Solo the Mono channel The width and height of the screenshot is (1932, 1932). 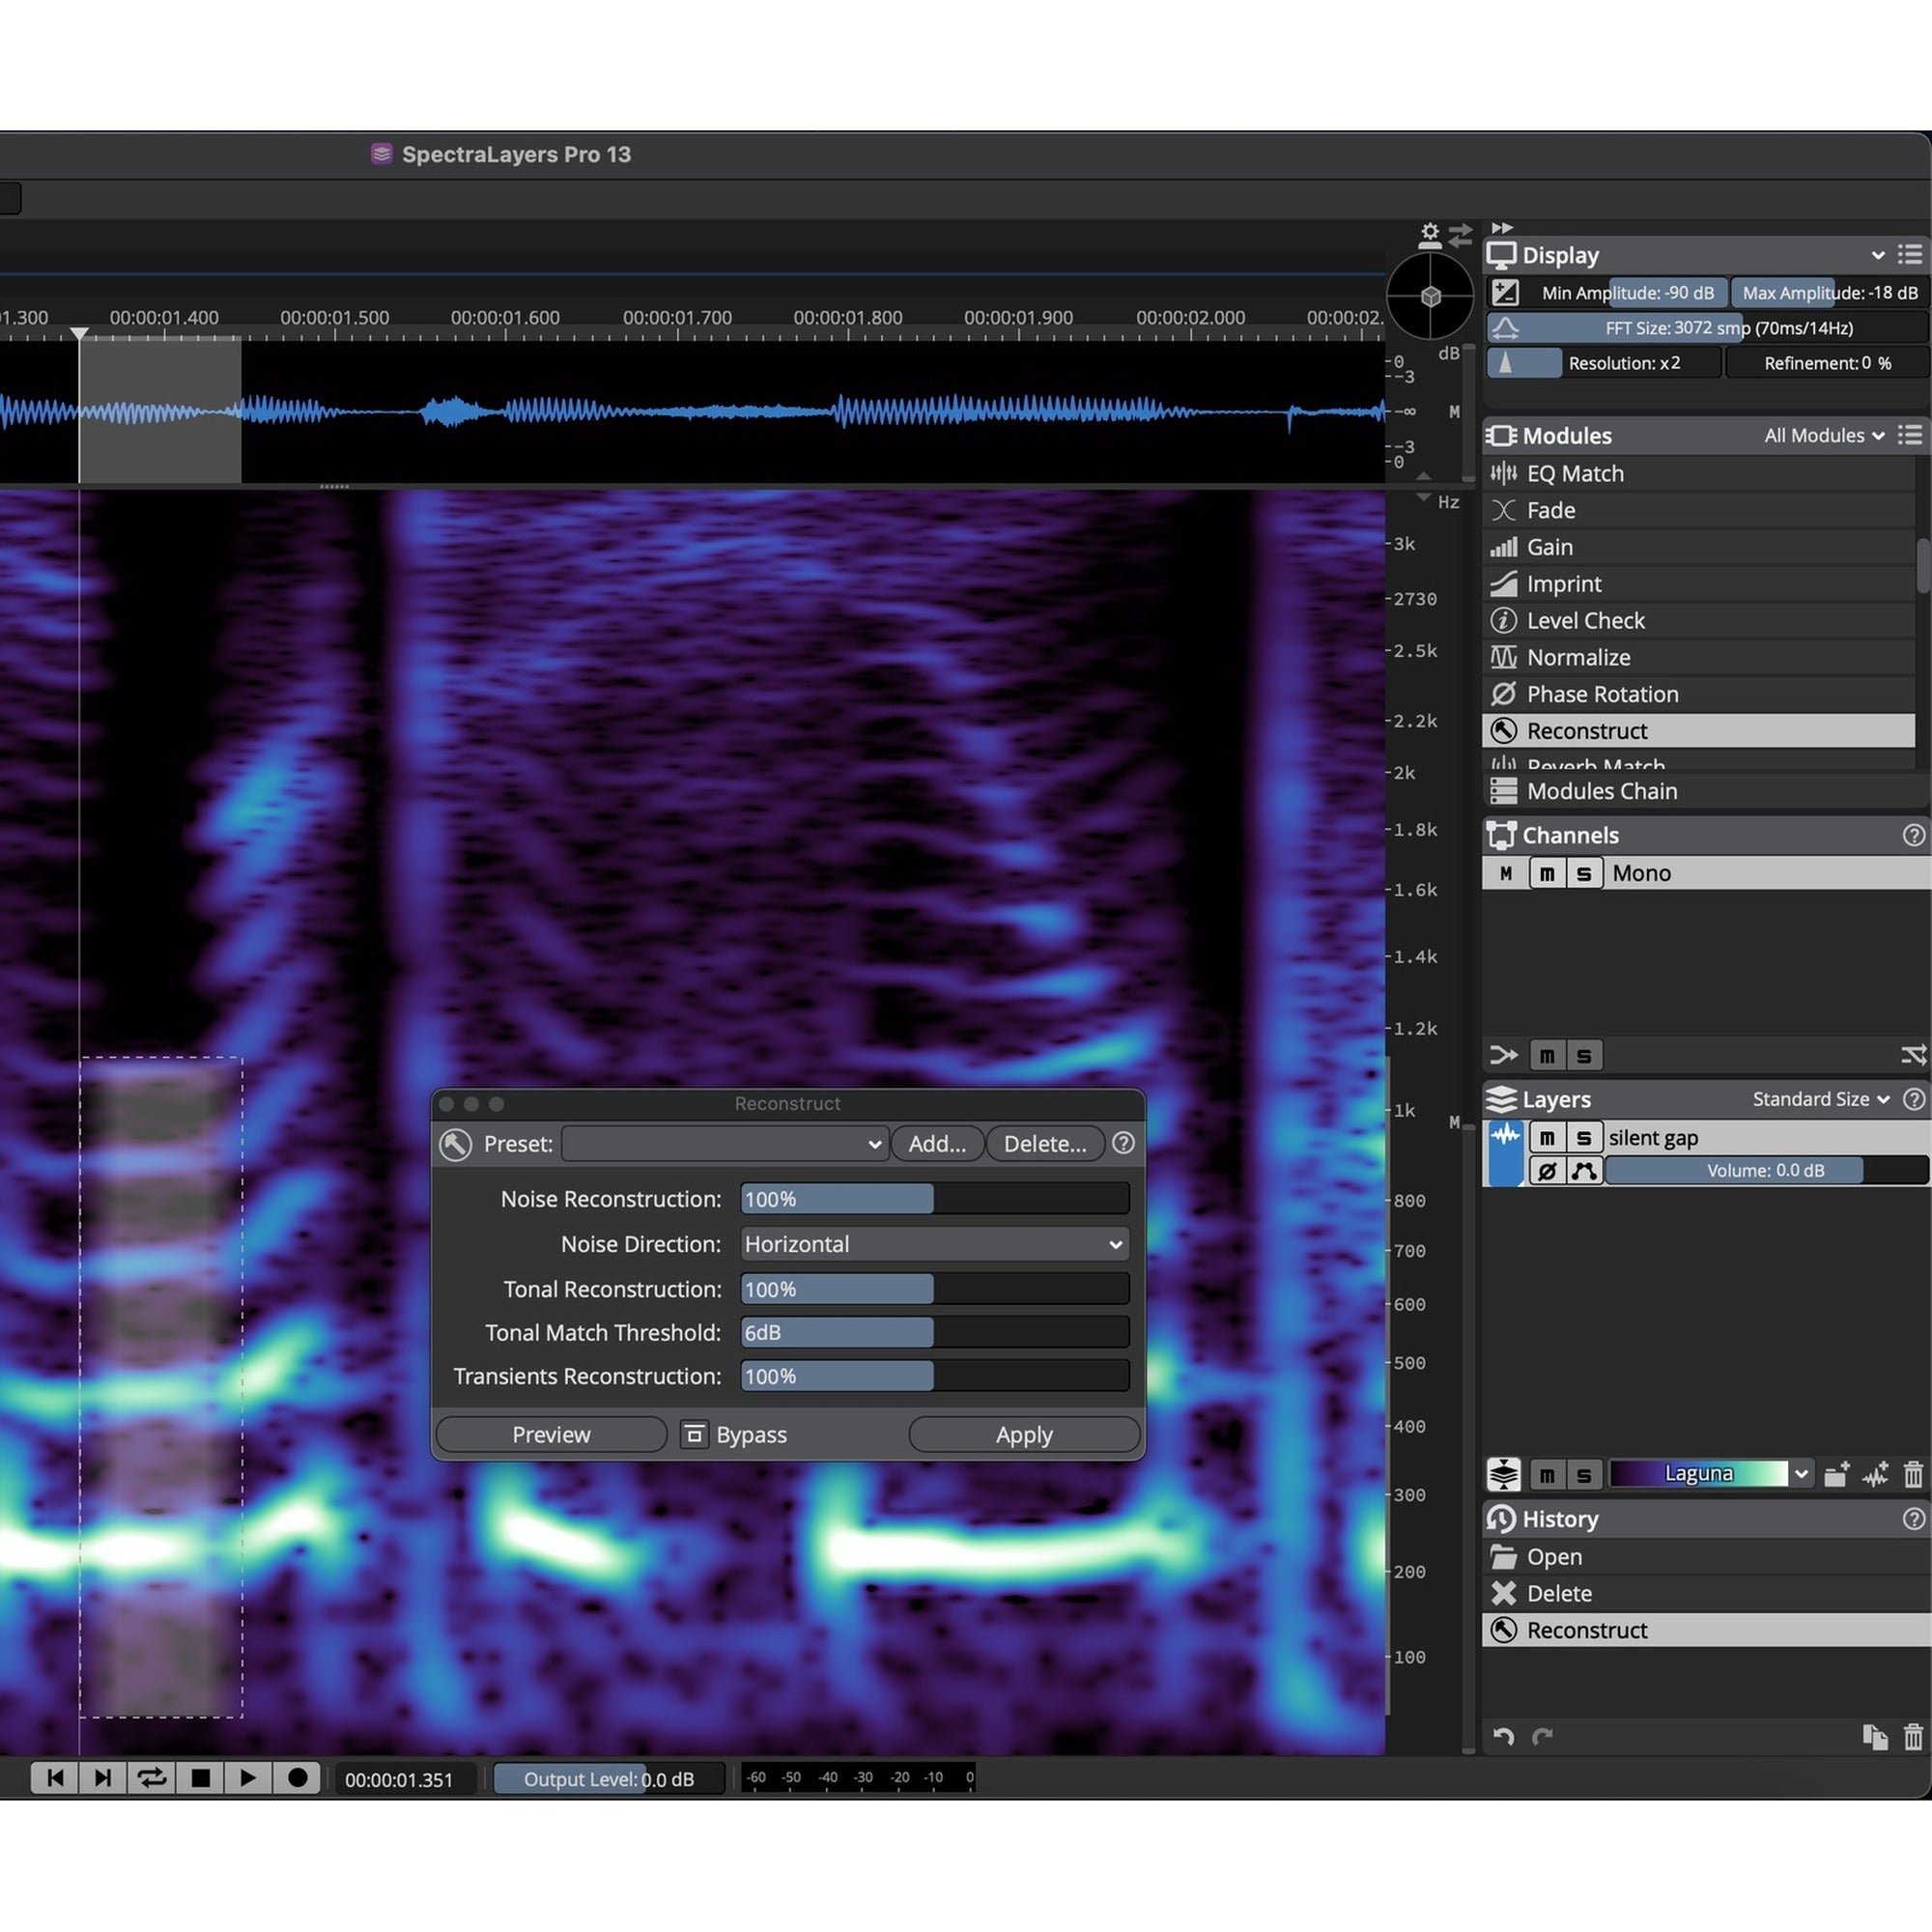click(x=1584, y=873)
